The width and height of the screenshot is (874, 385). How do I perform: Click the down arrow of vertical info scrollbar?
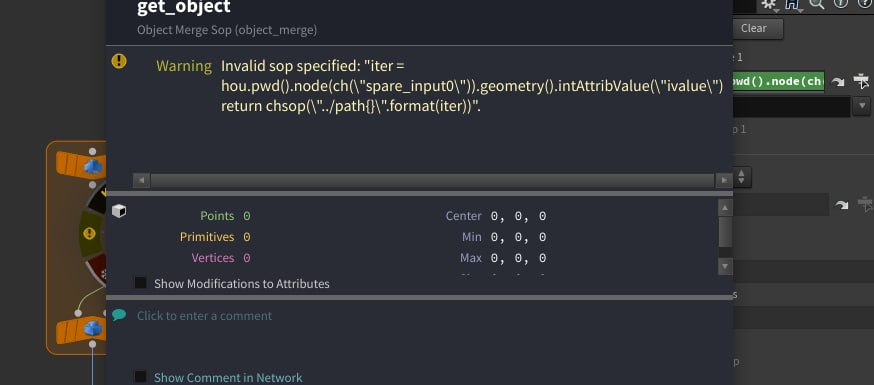point(725,266)
